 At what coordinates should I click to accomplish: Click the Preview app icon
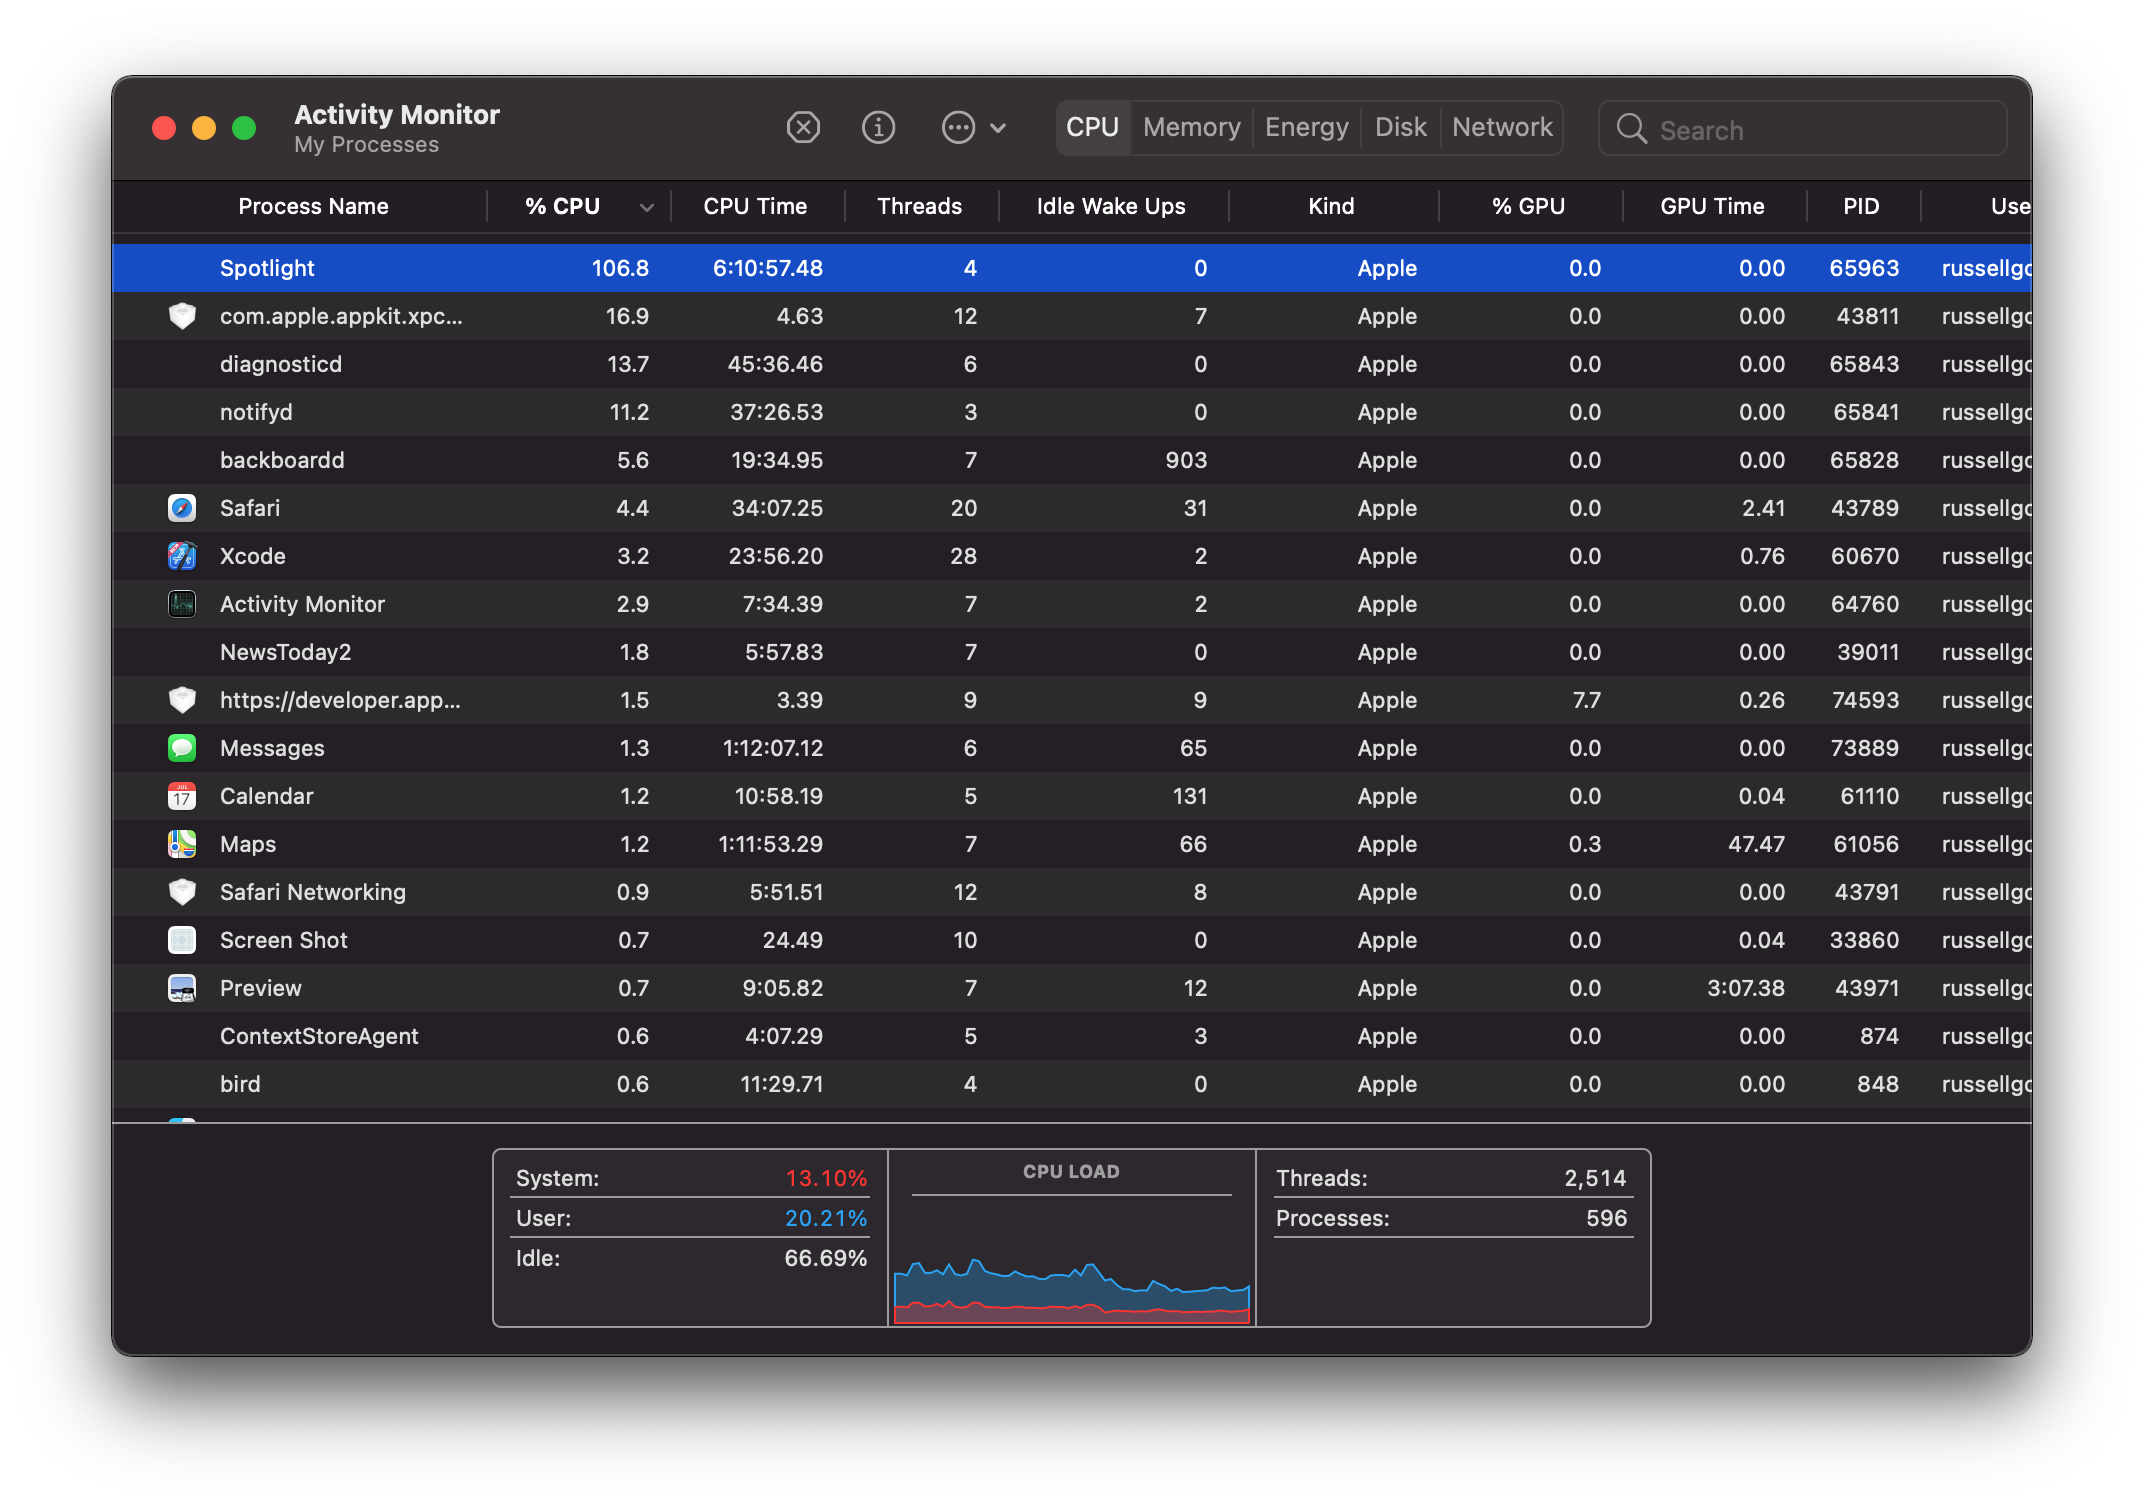(x=182, y=988)
